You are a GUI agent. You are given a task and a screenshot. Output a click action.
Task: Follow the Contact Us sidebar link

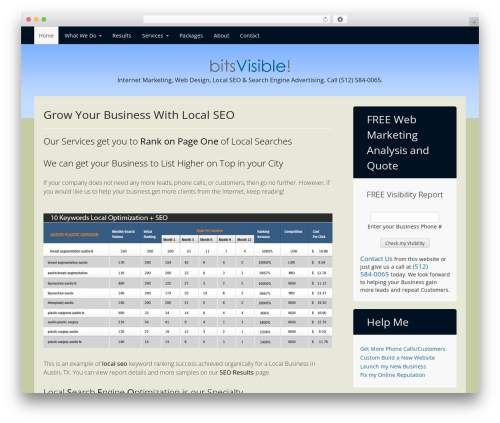click(376, 259)
